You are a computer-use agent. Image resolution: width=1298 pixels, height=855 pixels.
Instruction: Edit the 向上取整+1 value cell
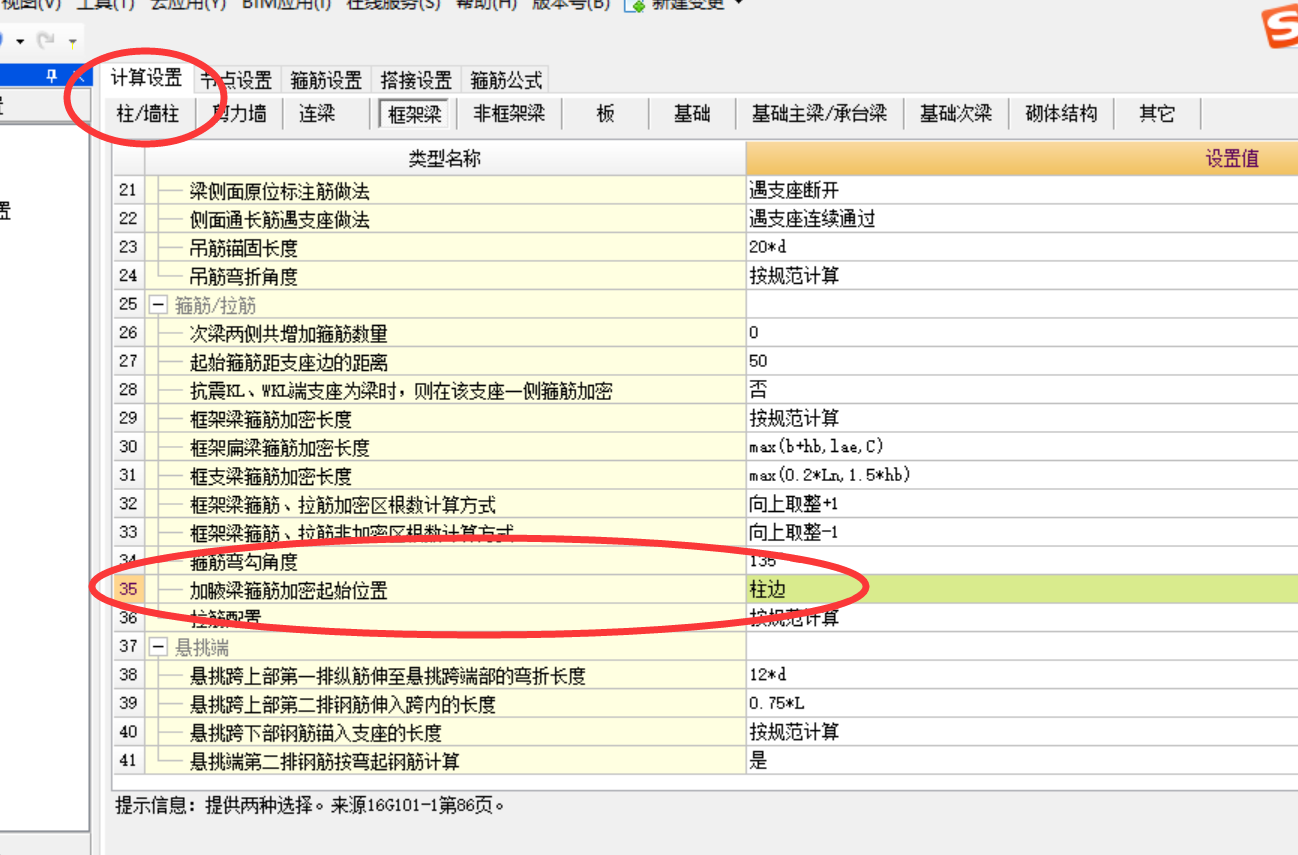[x=1022, y=504]
